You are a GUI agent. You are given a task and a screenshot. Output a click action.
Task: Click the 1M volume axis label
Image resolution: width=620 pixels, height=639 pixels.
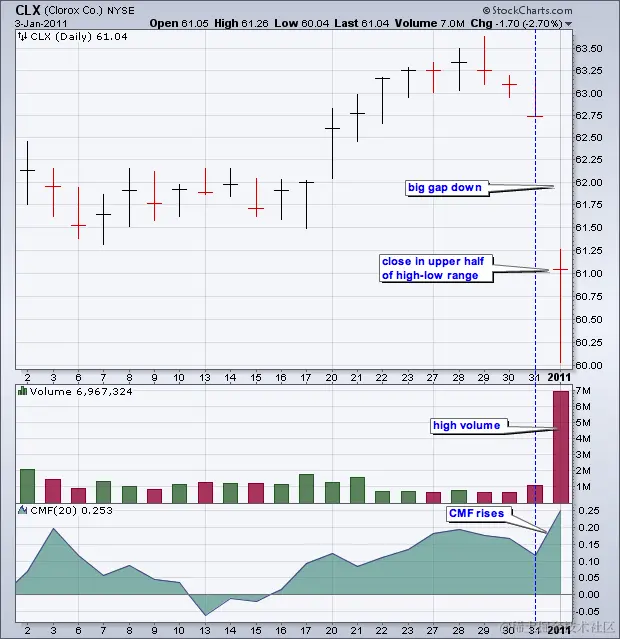583,487
